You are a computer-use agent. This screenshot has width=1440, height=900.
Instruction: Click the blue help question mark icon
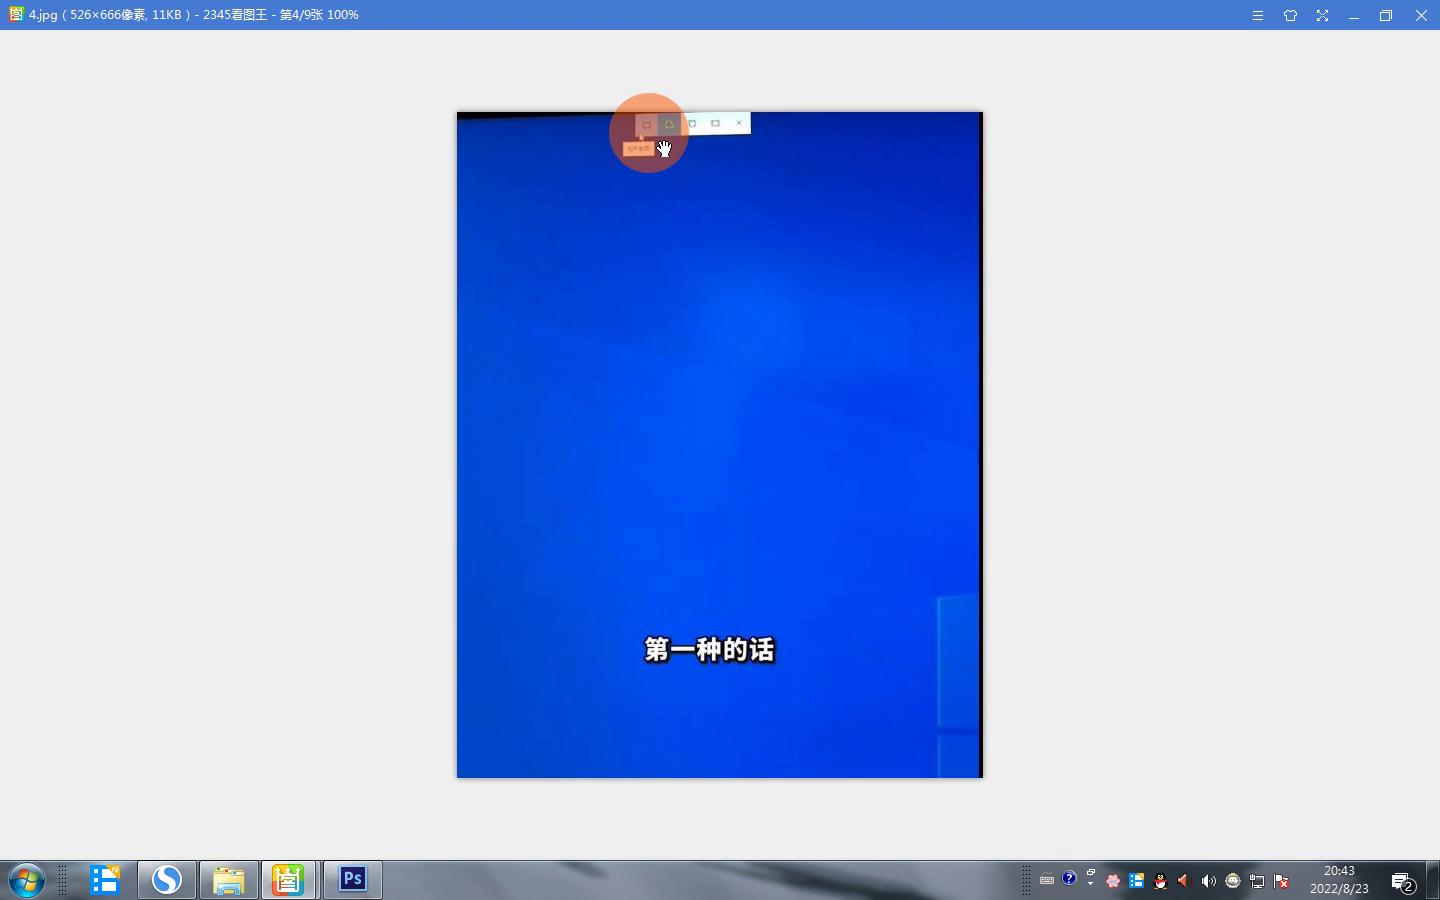tap(1069, 878)
